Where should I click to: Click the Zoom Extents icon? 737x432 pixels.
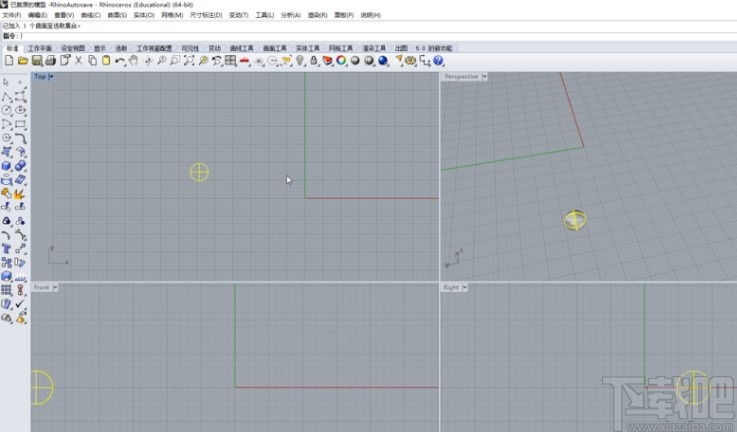pos(189,61)
